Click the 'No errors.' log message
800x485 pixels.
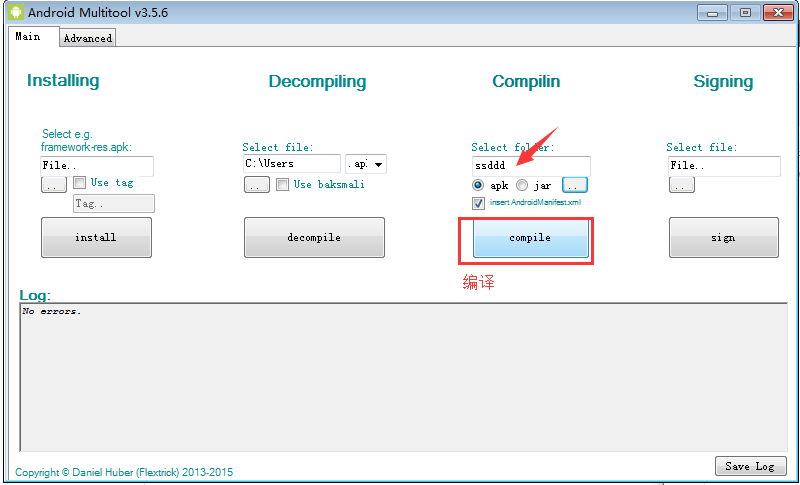[52, 311]
